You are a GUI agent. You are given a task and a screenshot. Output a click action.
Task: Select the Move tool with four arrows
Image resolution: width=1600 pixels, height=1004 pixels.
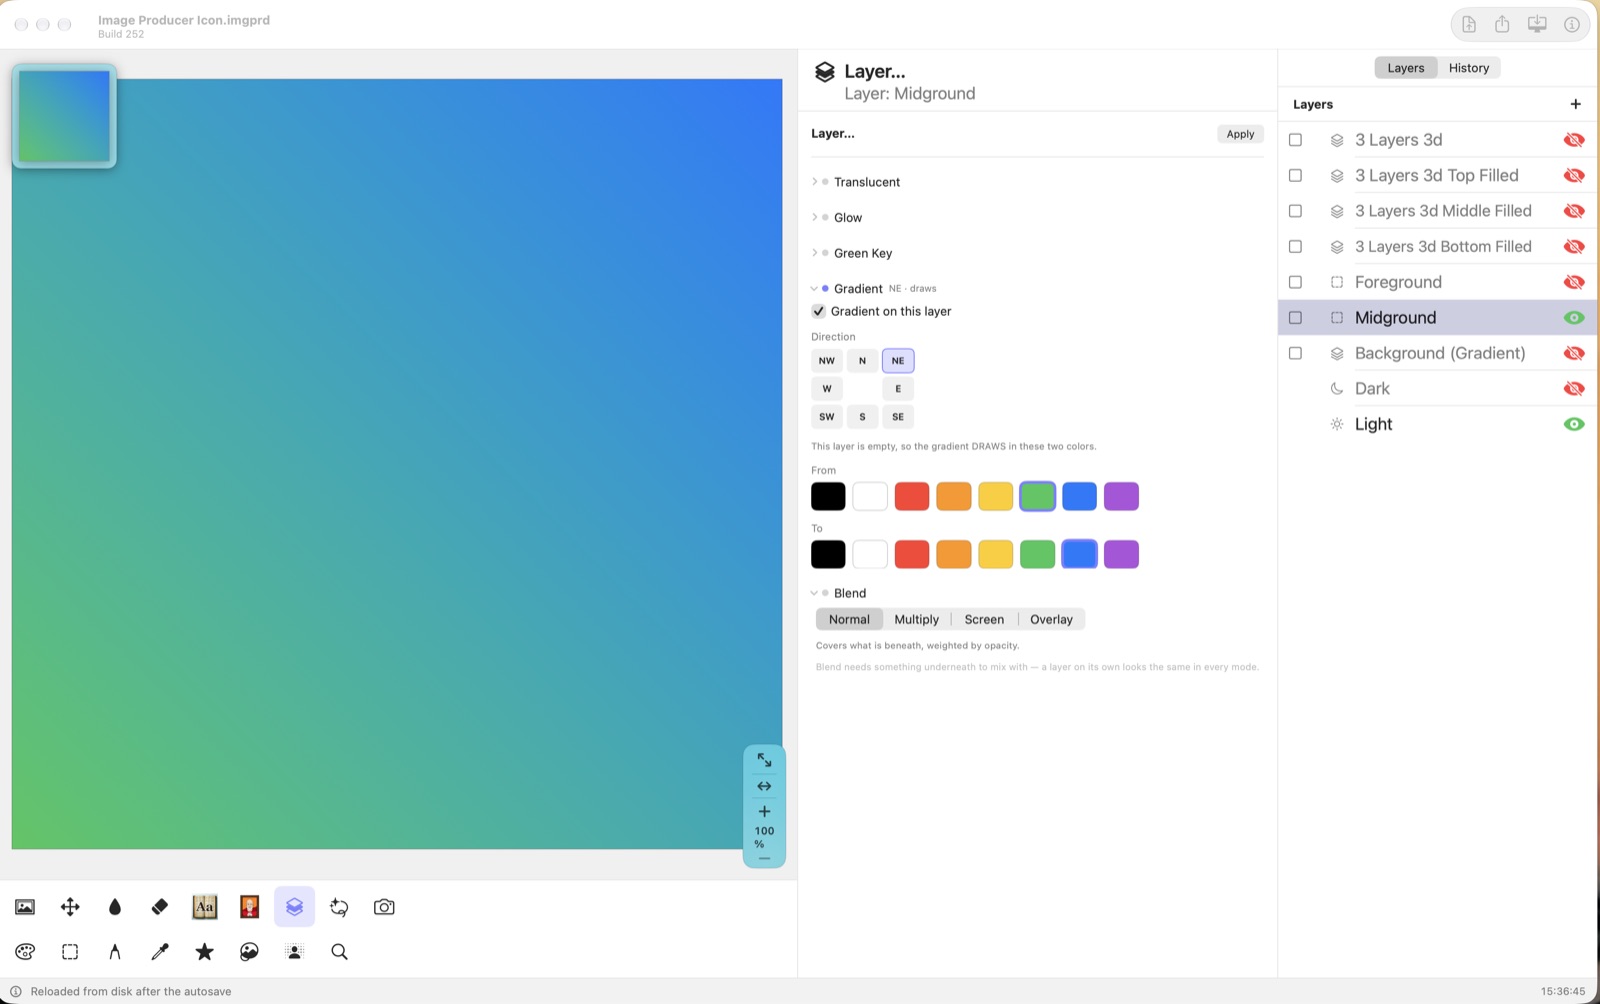click(x=70, y=907)
